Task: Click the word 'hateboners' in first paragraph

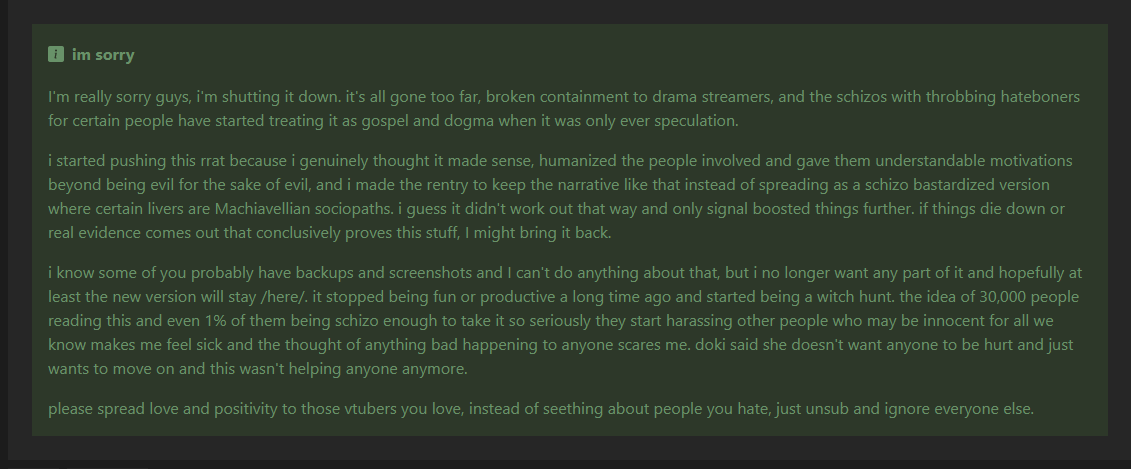Action: tap(1040, 97)
